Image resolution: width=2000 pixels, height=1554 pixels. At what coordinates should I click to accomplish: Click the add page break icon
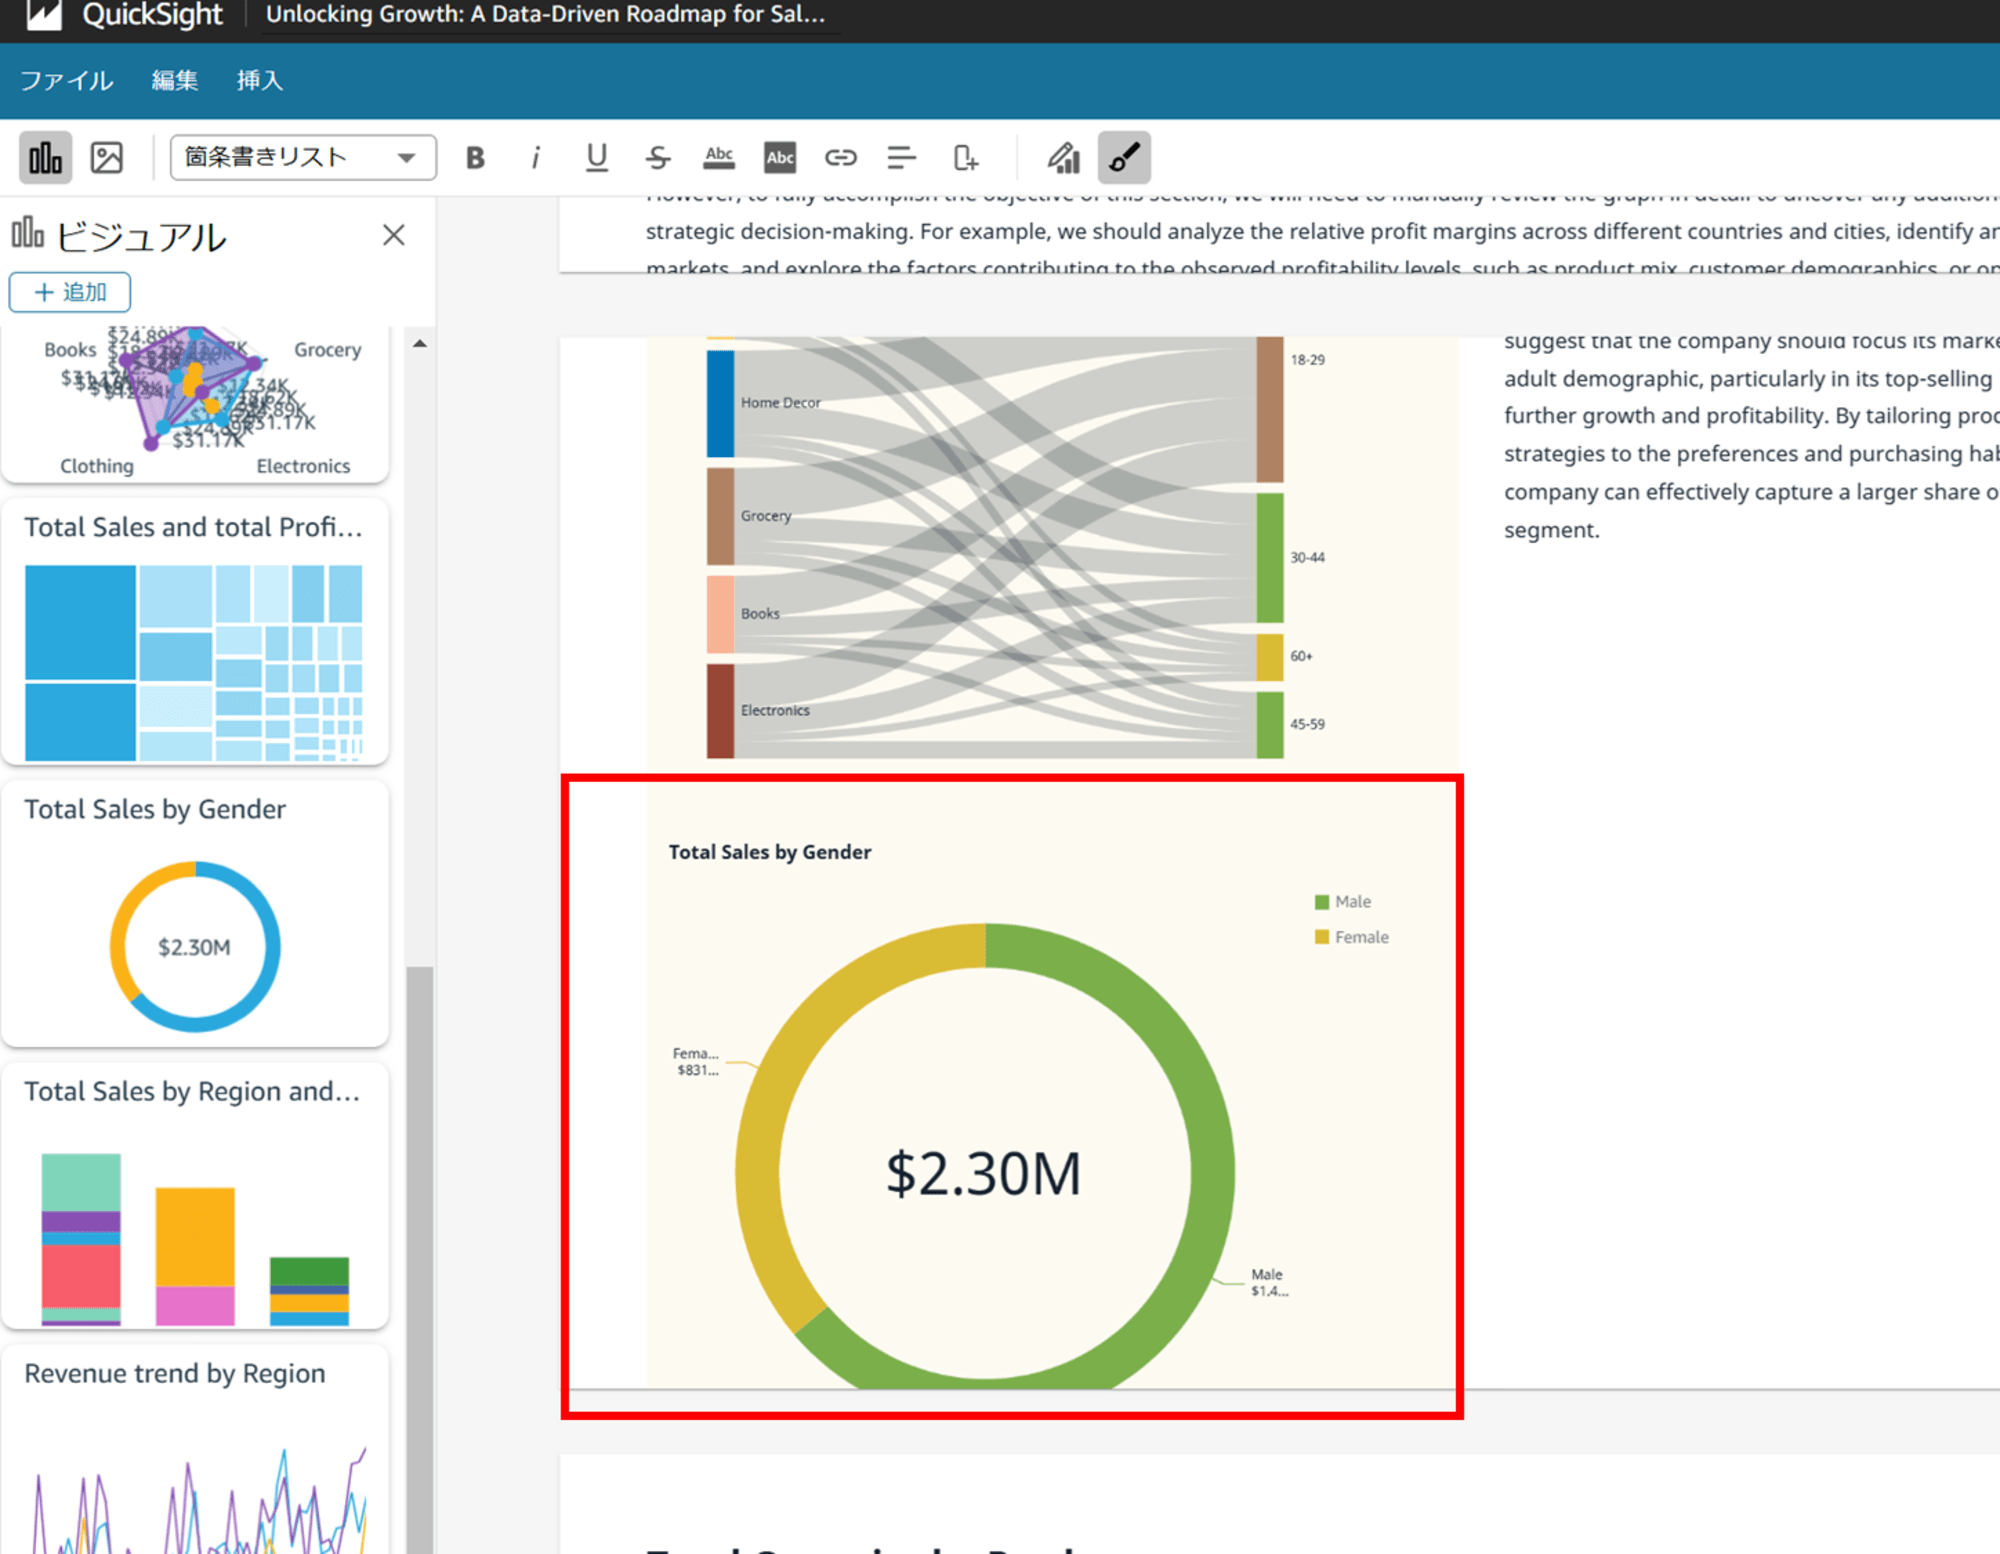pyautogui.click(x=965, y=157)
